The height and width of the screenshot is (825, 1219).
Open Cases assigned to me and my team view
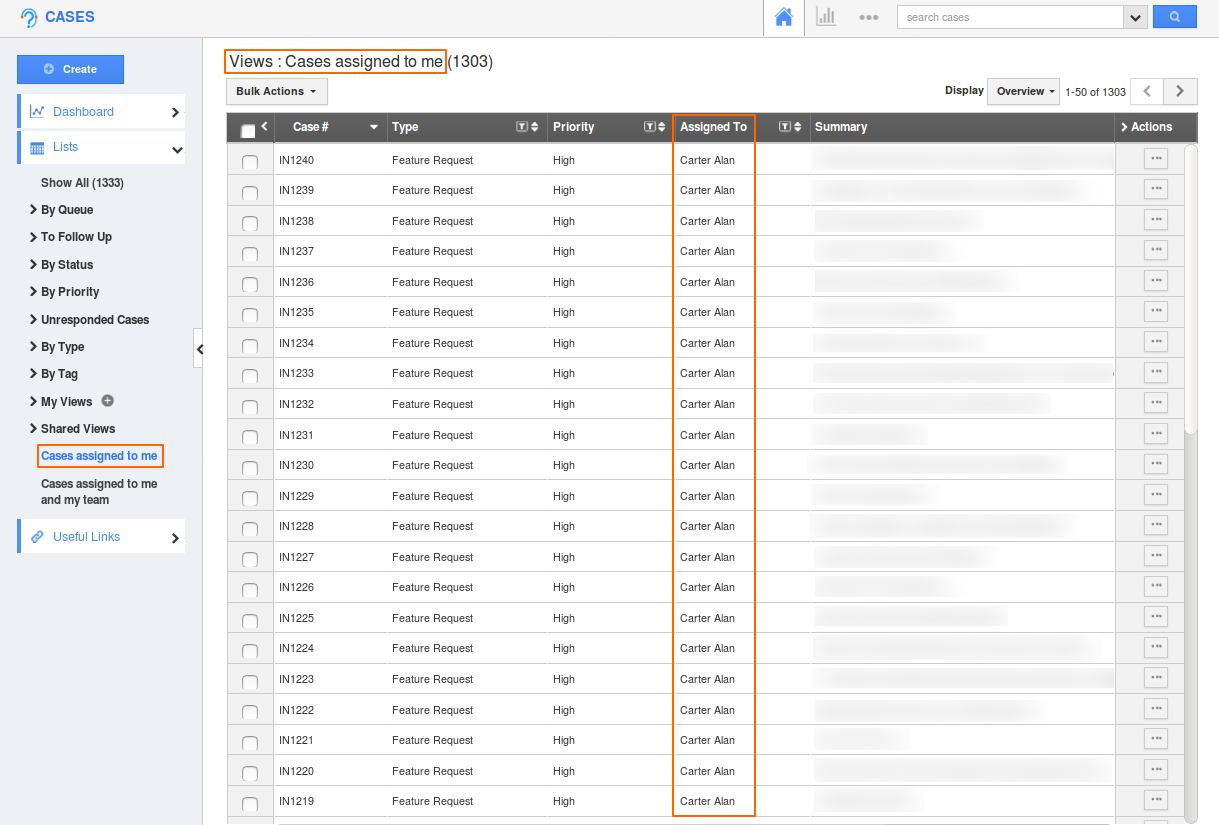point(98,492)
